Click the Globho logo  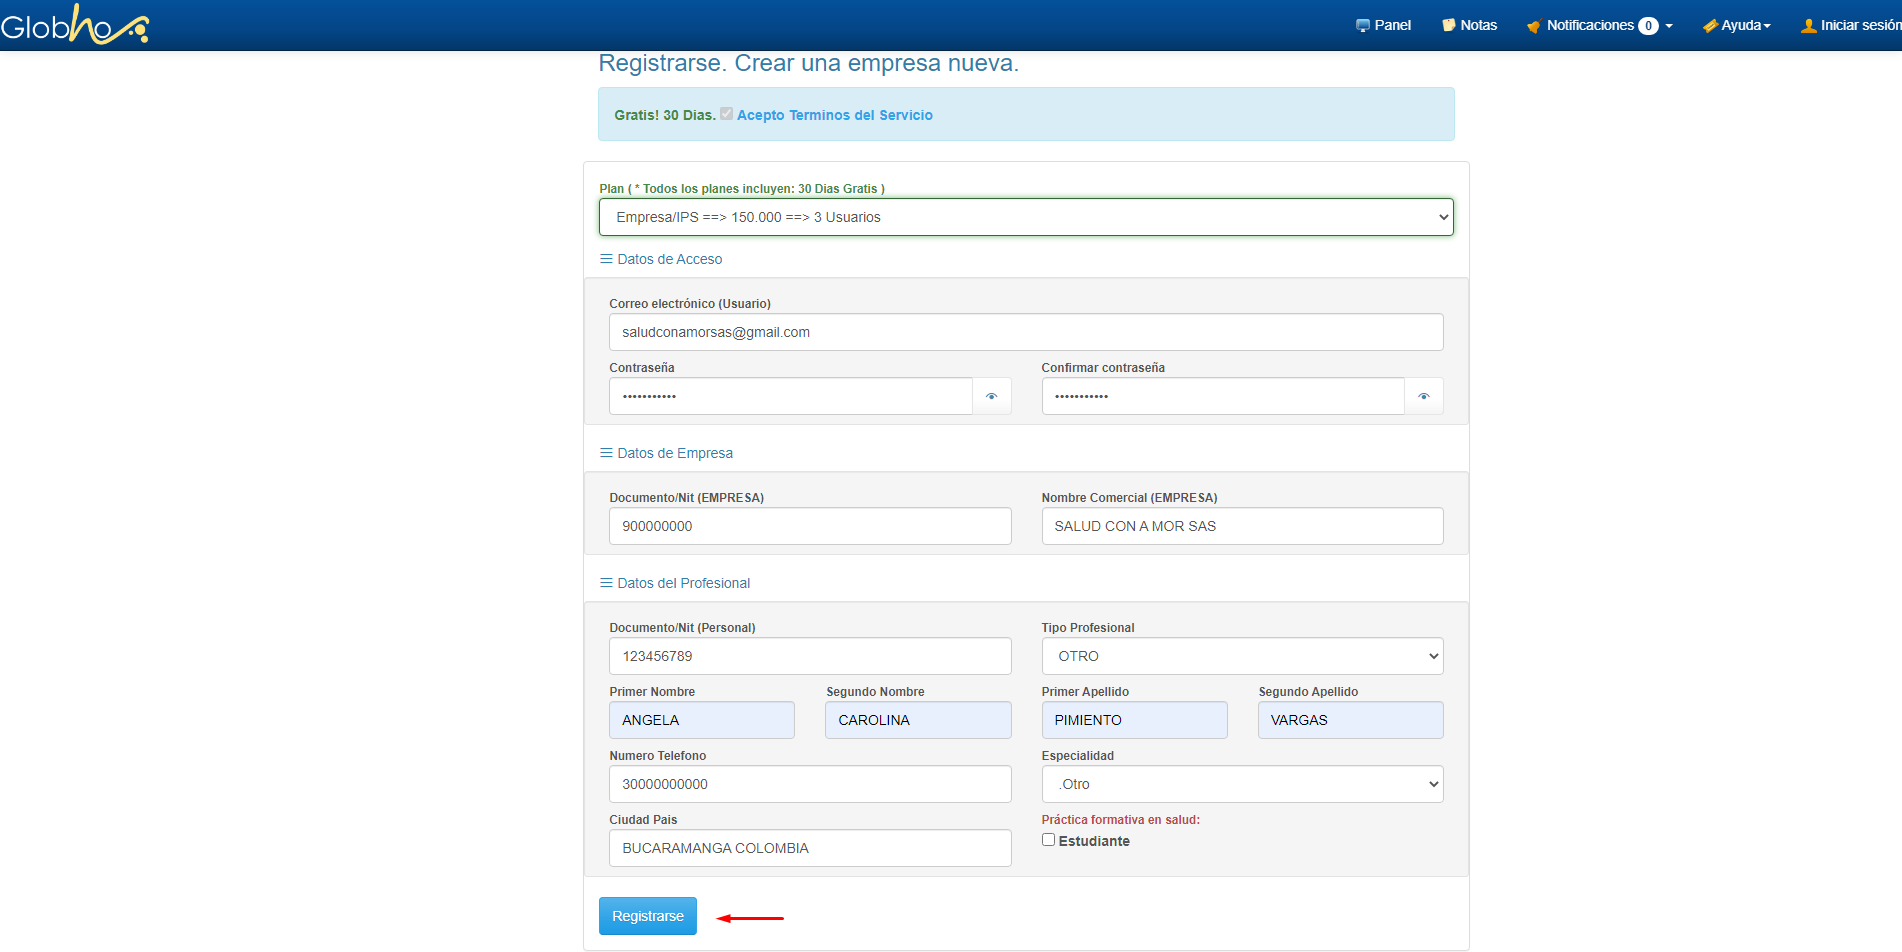click(x=75, y=25)
